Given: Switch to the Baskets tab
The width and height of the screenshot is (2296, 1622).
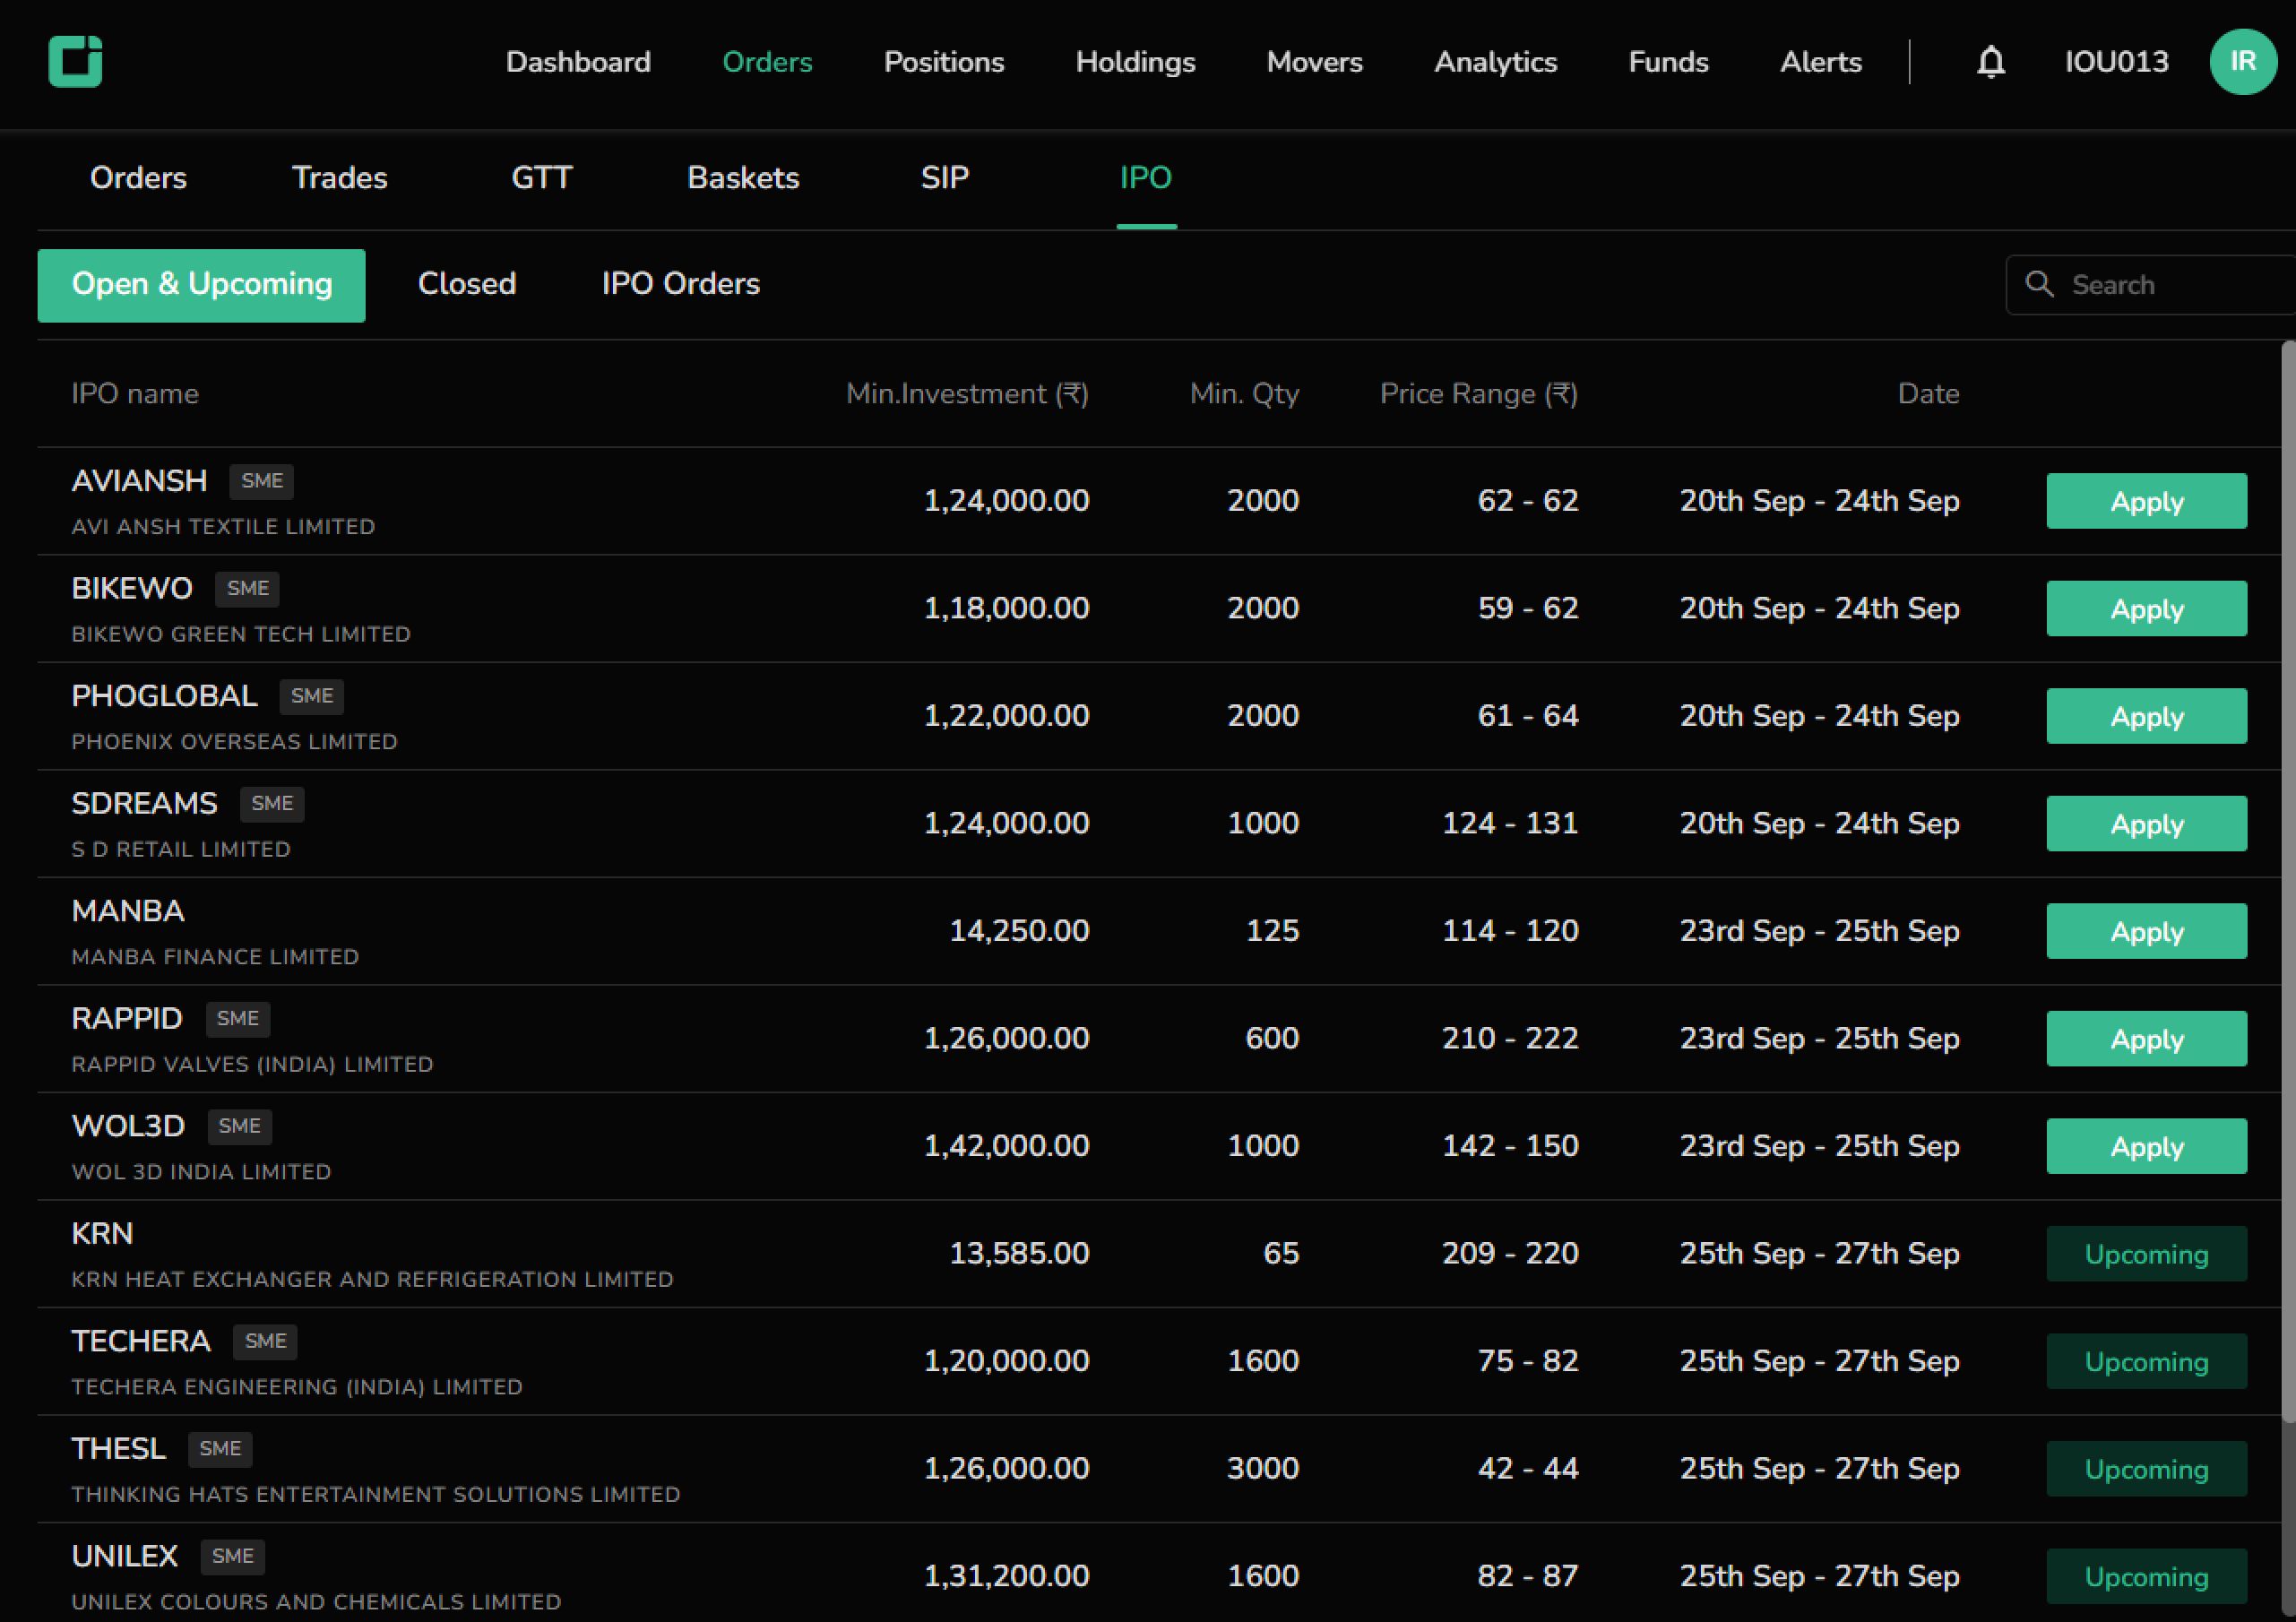Looking at the screenshot, I should (x=743, y=178).
